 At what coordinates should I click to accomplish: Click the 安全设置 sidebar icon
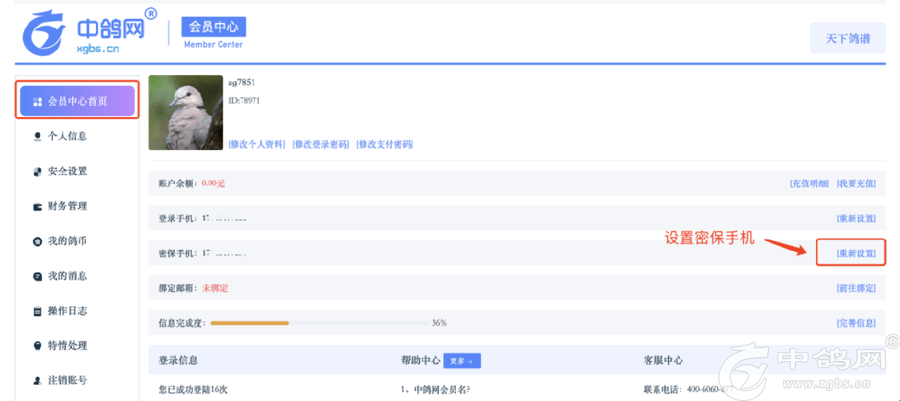[x=37, y=172]
